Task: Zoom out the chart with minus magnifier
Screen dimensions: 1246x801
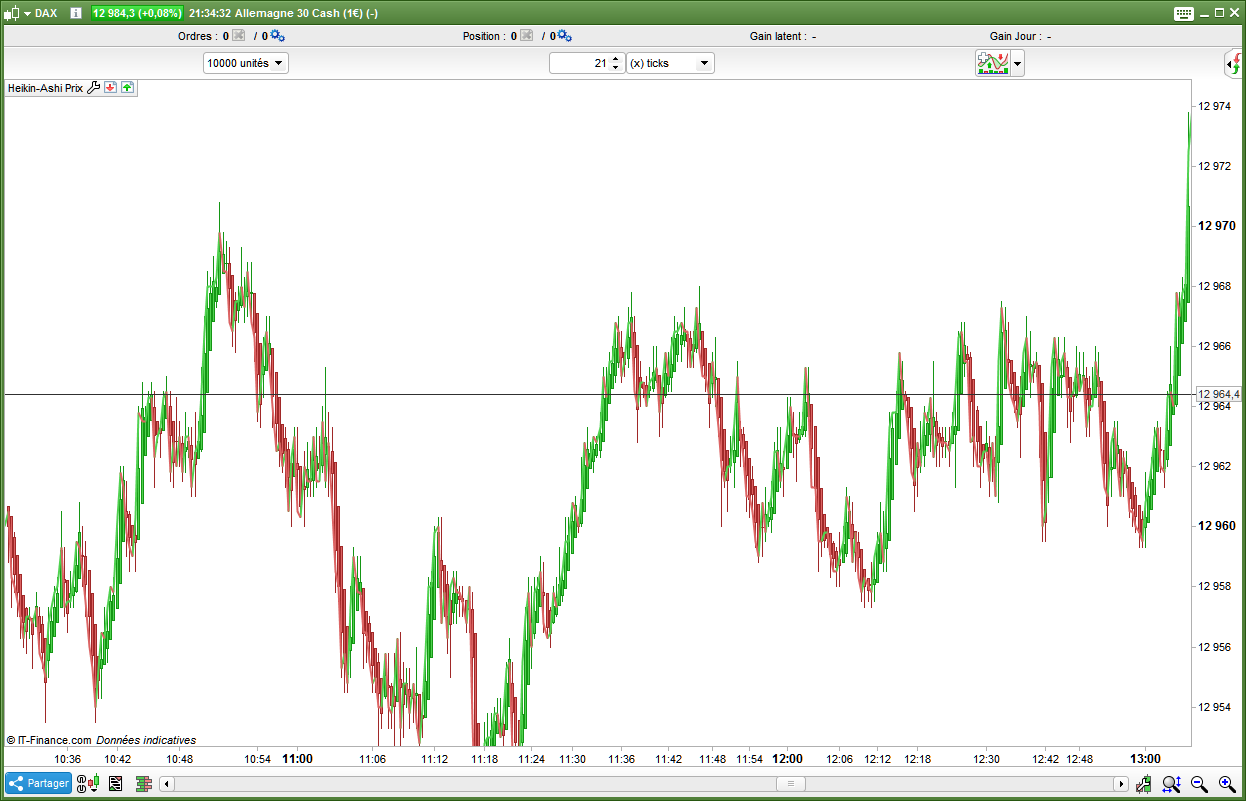Action: [x=1199, y=784]
